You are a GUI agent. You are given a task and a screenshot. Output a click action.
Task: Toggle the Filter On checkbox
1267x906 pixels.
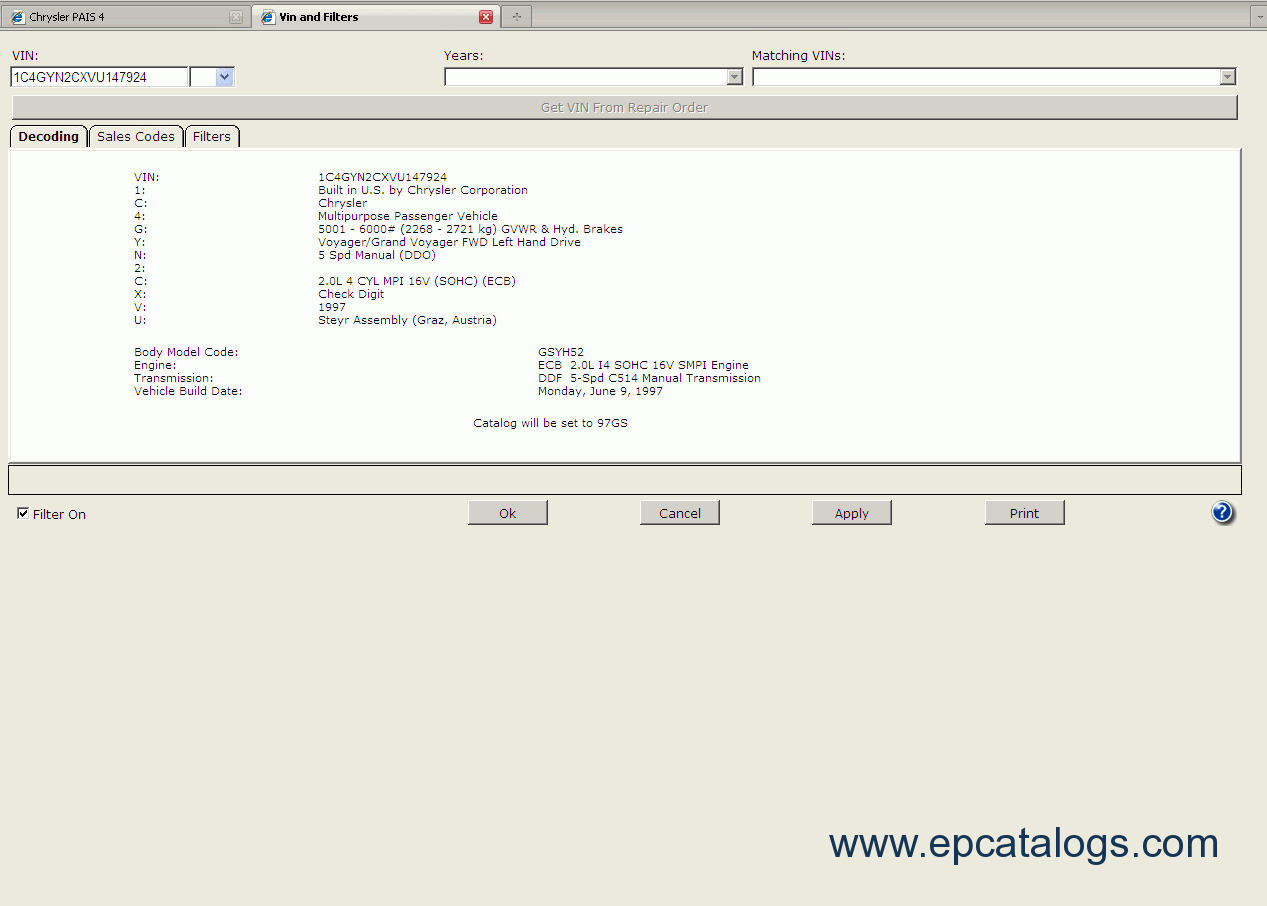tap(23, 514)
